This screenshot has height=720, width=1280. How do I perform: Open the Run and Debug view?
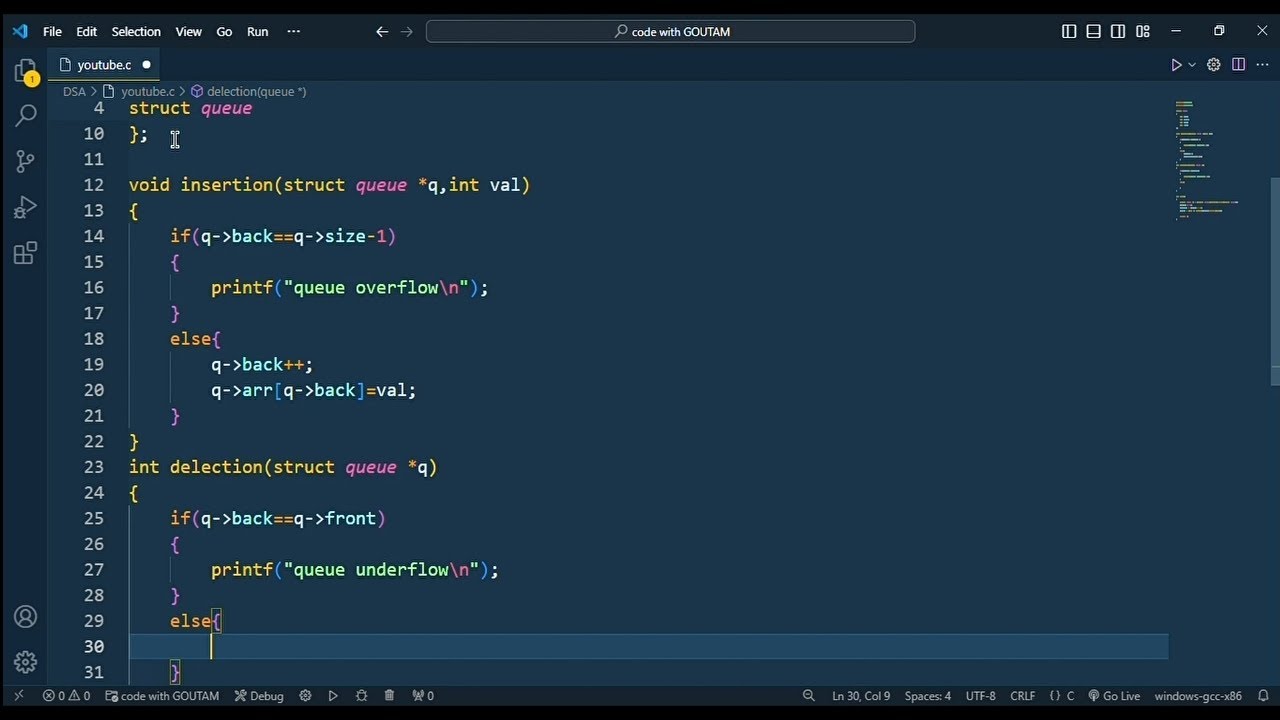pos(25,207)
